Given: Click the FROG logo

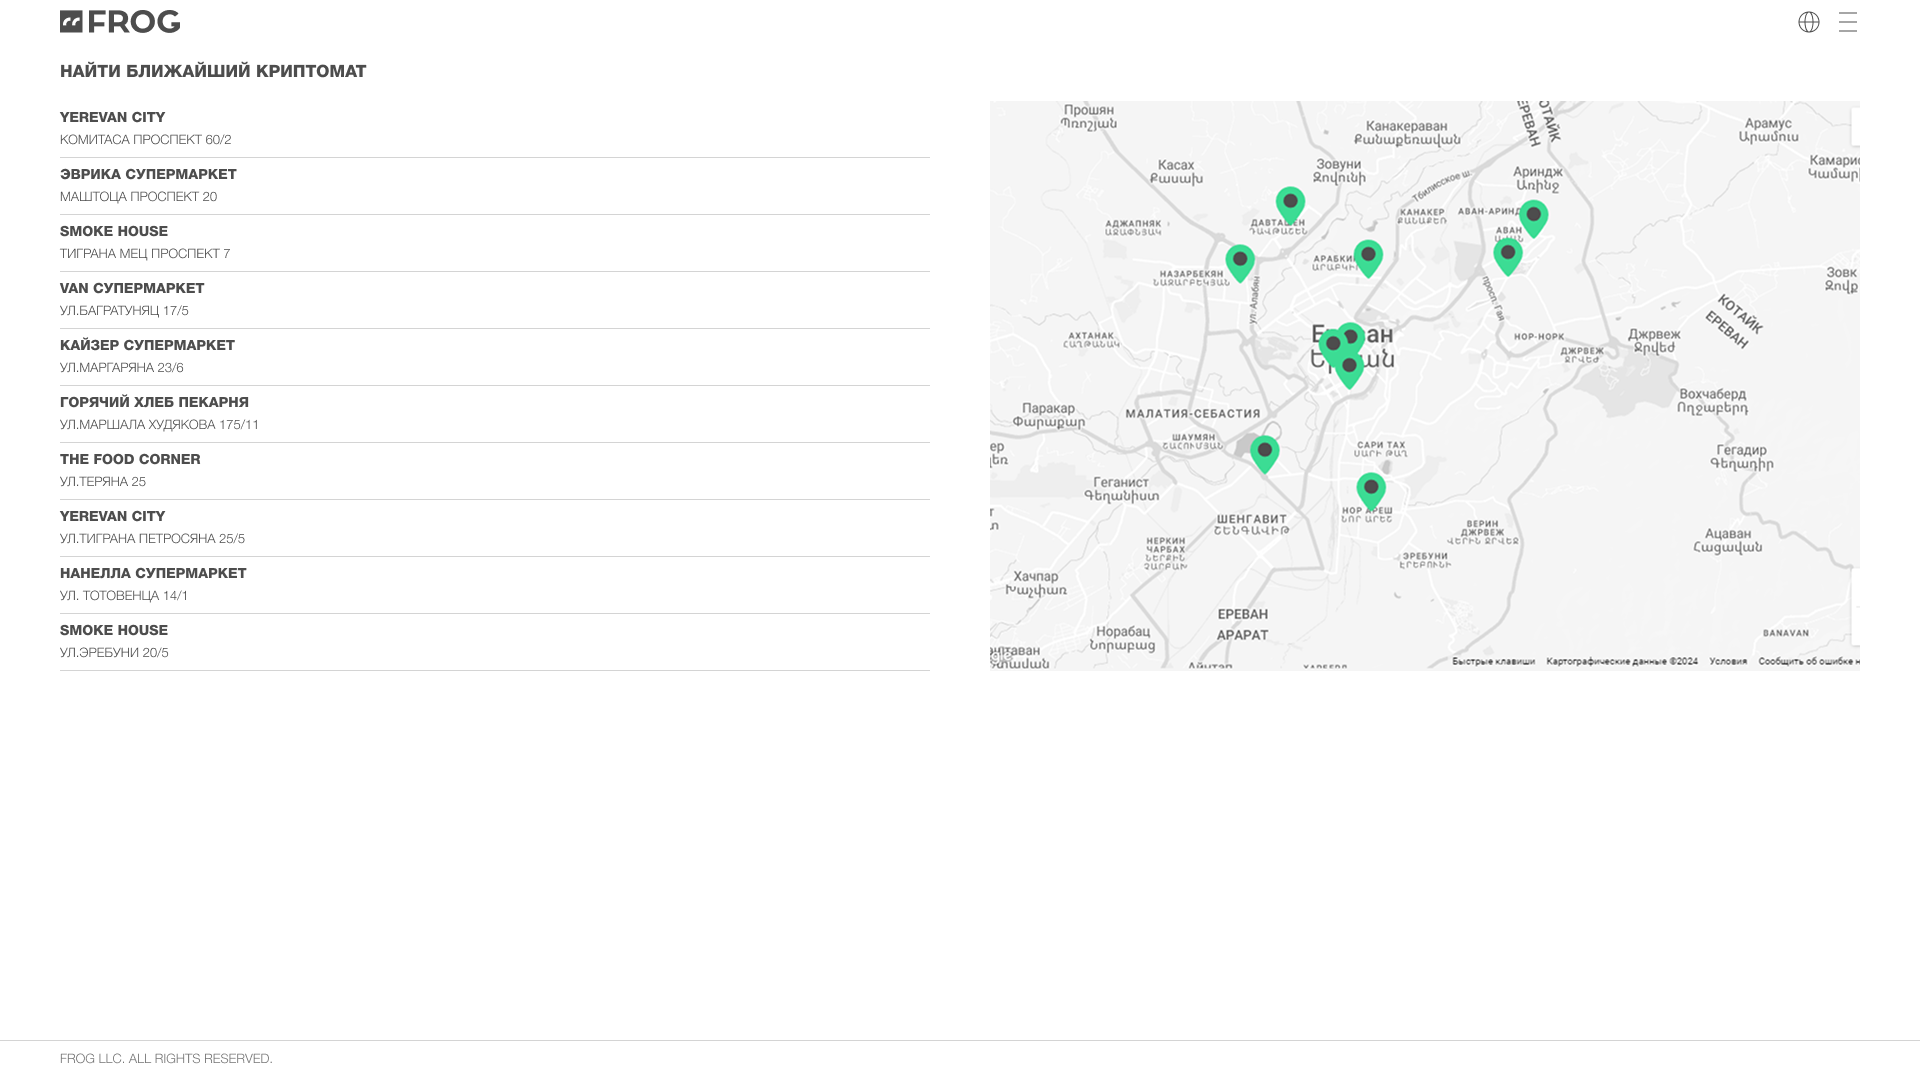Looking at the screenshot, I should [x=120, y=22].
